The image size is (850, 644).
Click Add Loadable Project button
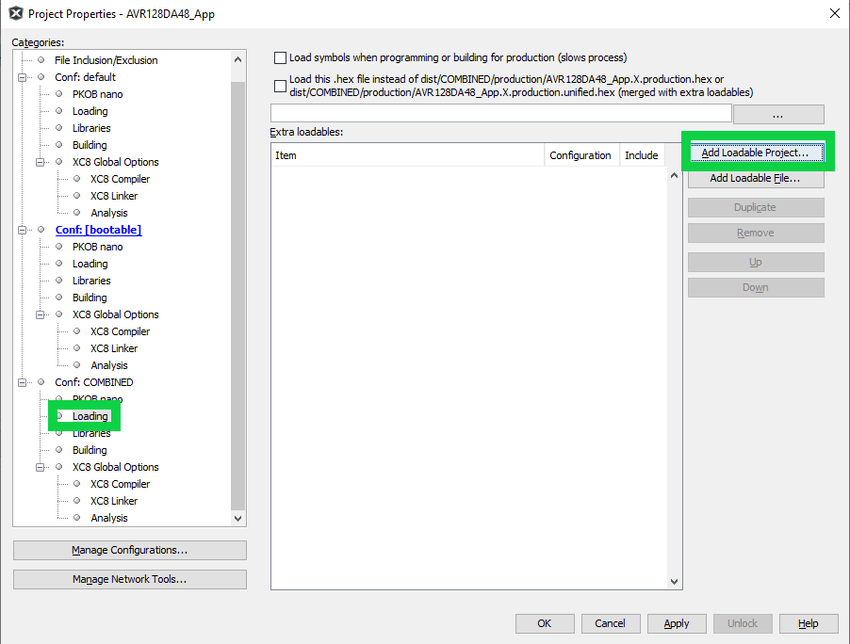755,153
